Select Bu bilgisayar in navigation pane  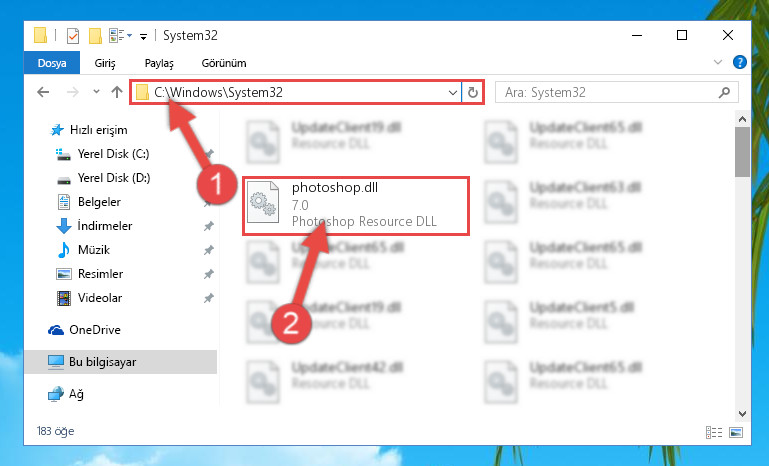(121, 362)
